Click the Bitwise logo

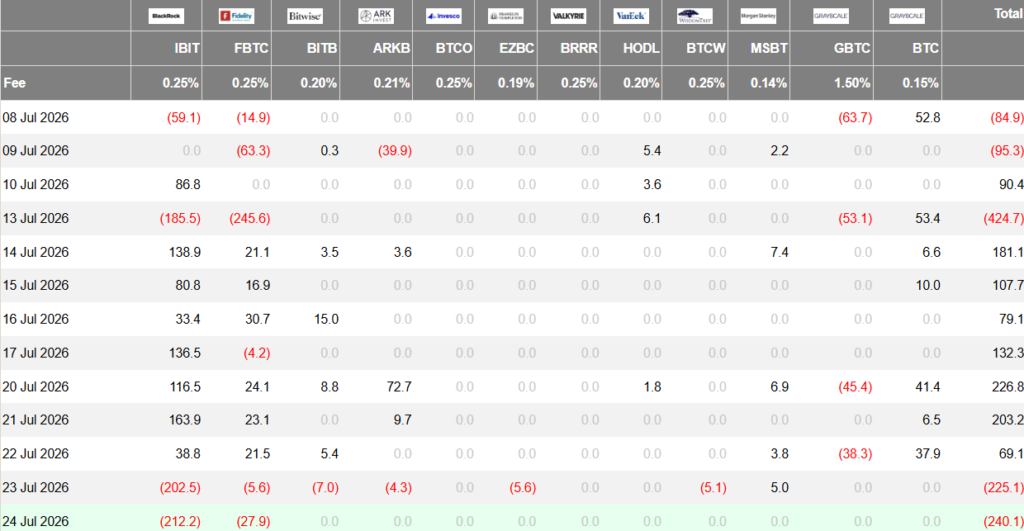305,16
